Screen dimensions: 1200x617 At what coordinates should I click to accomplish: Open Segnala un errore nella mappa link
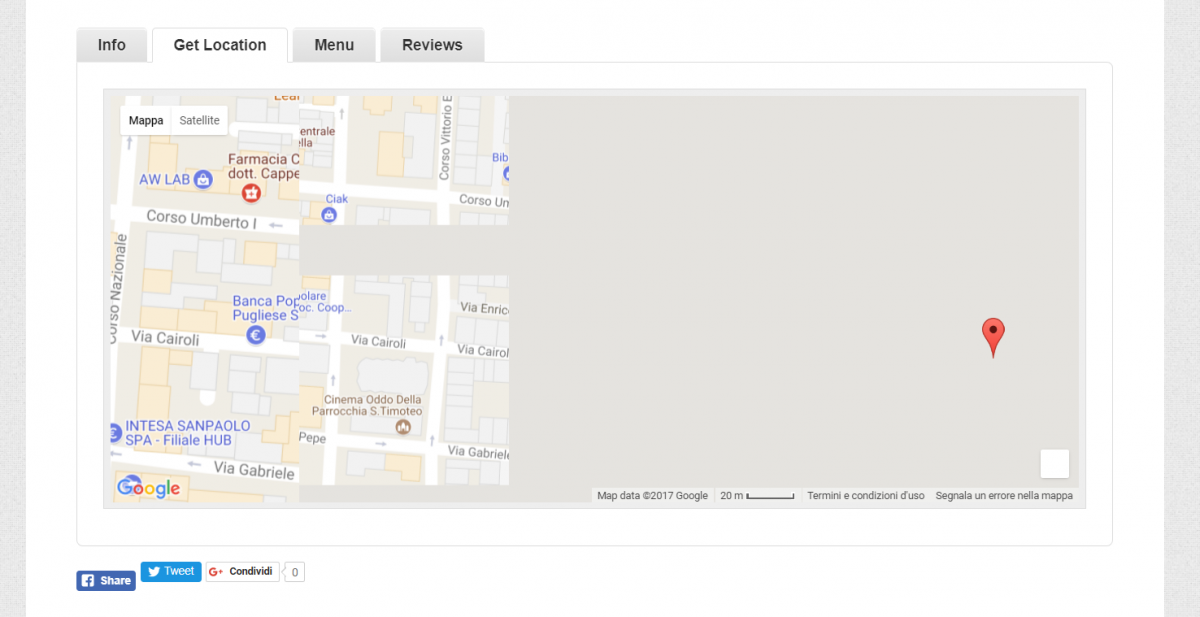(1004, 496)
